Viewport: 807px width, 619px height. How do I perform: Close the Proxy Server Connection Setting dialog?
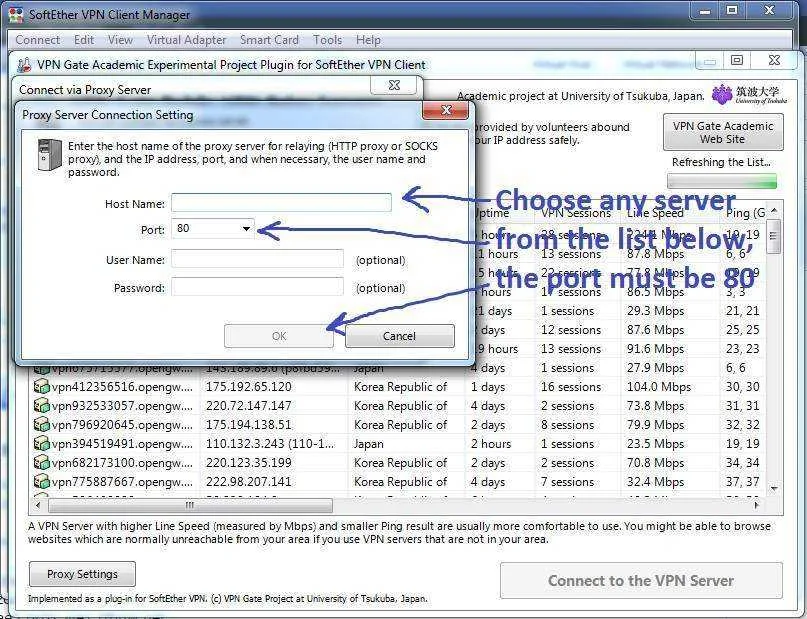[446, 110]
